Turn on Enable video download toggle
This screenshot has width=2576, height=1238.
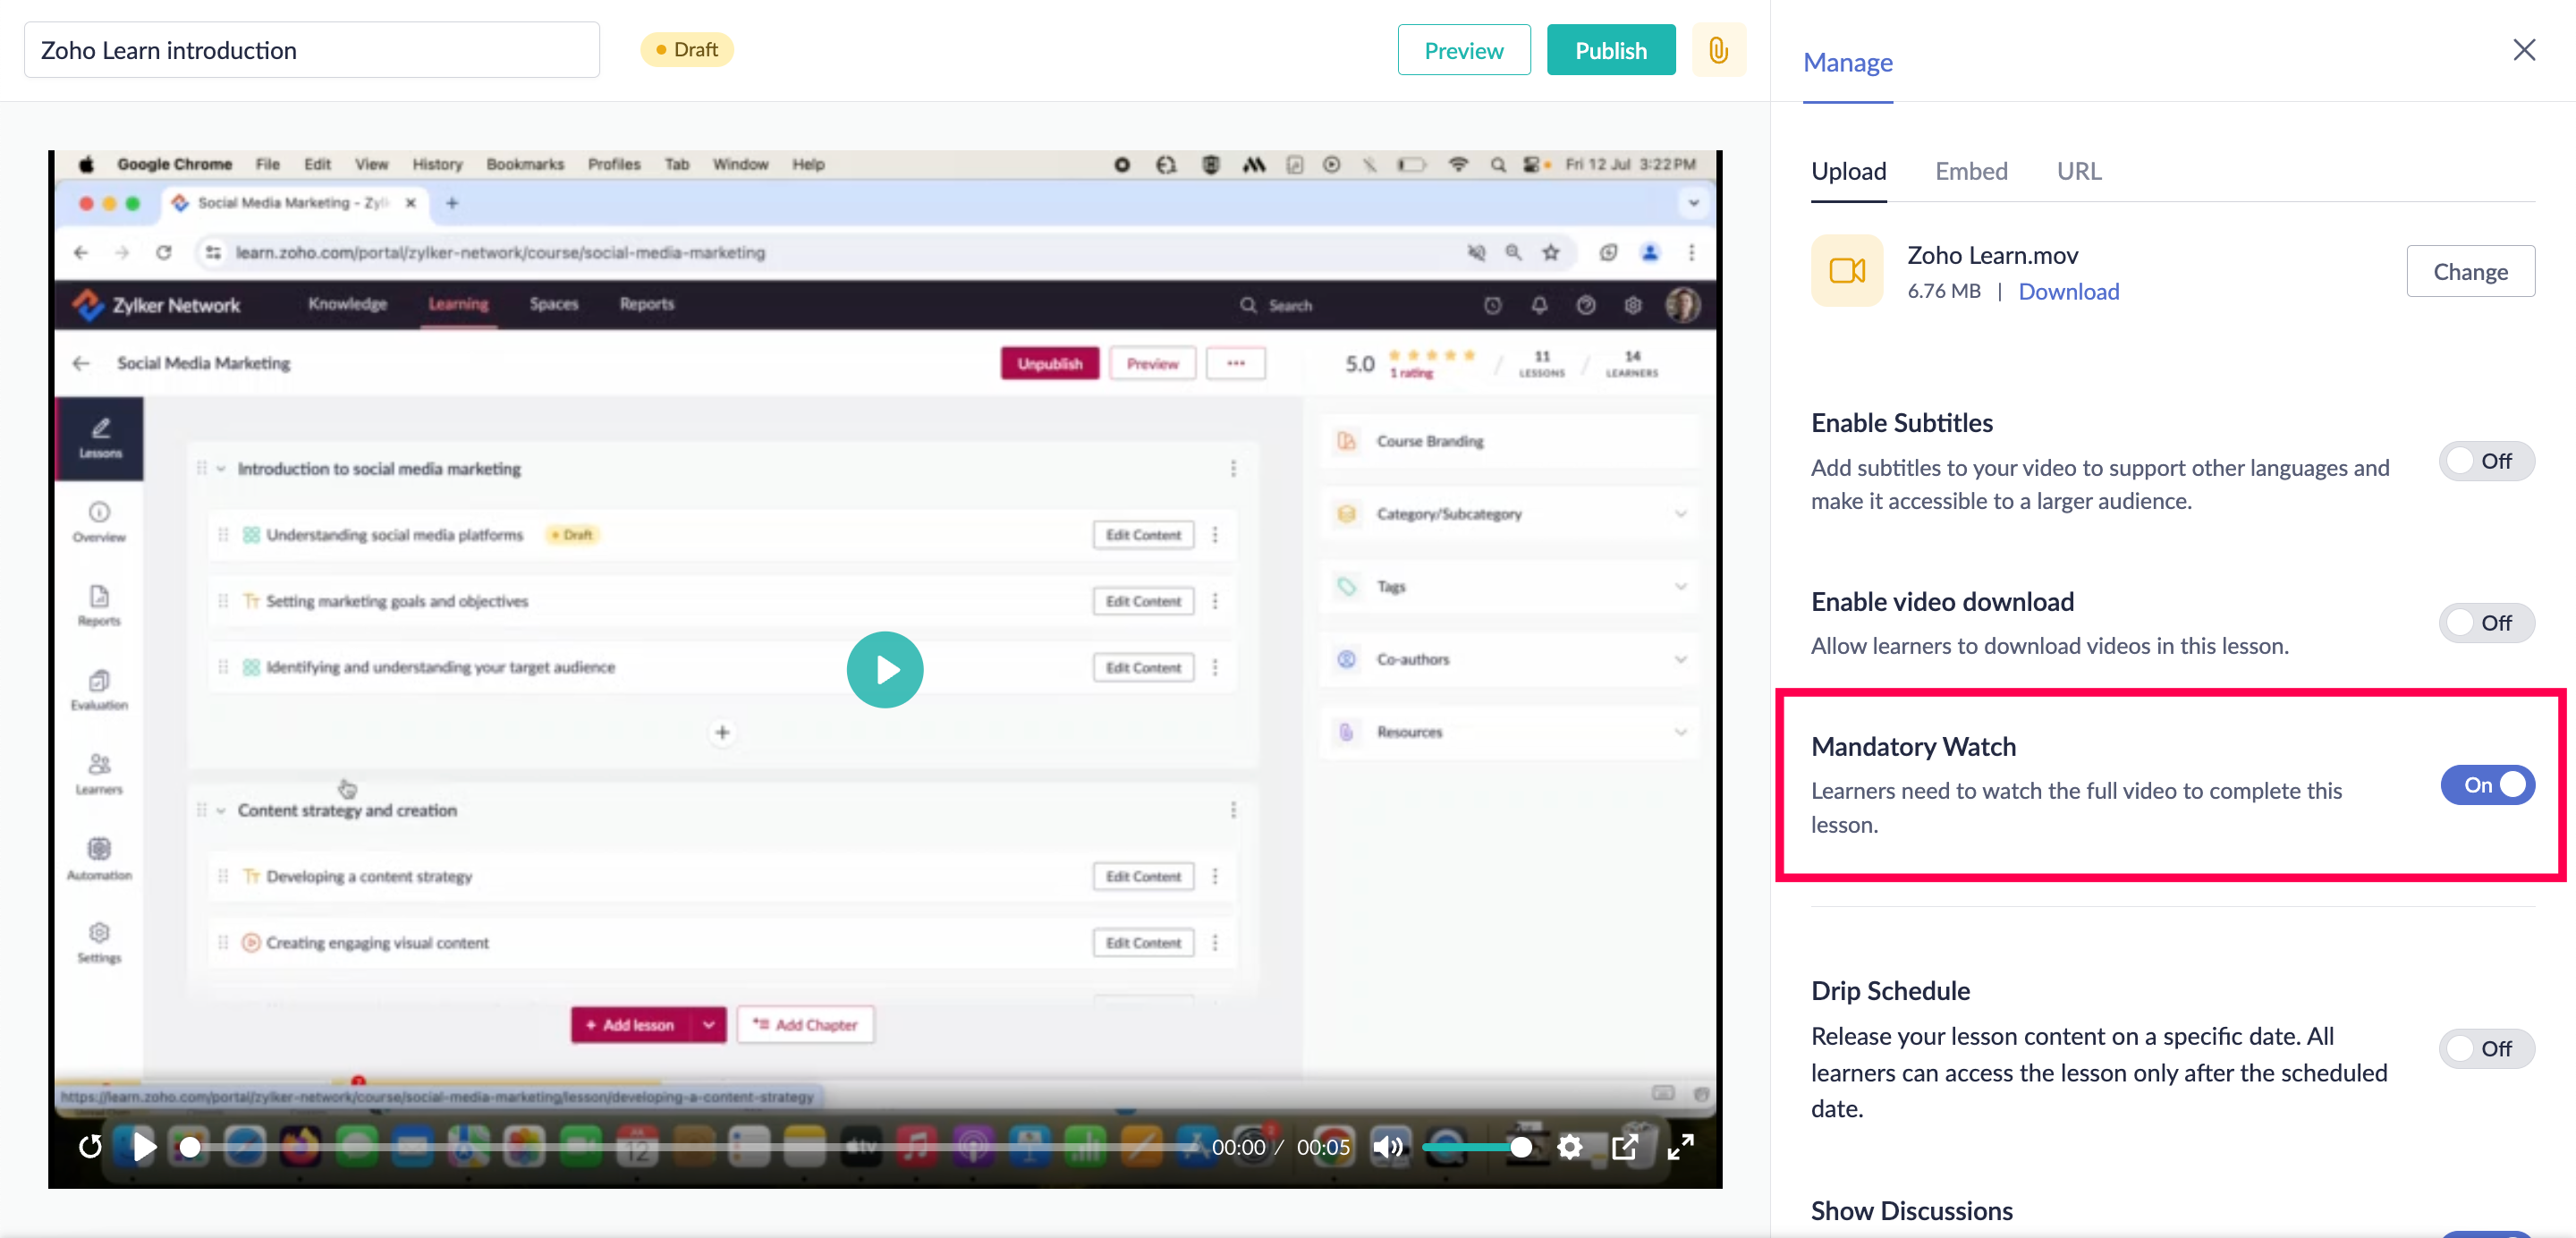pos(2485,623)
